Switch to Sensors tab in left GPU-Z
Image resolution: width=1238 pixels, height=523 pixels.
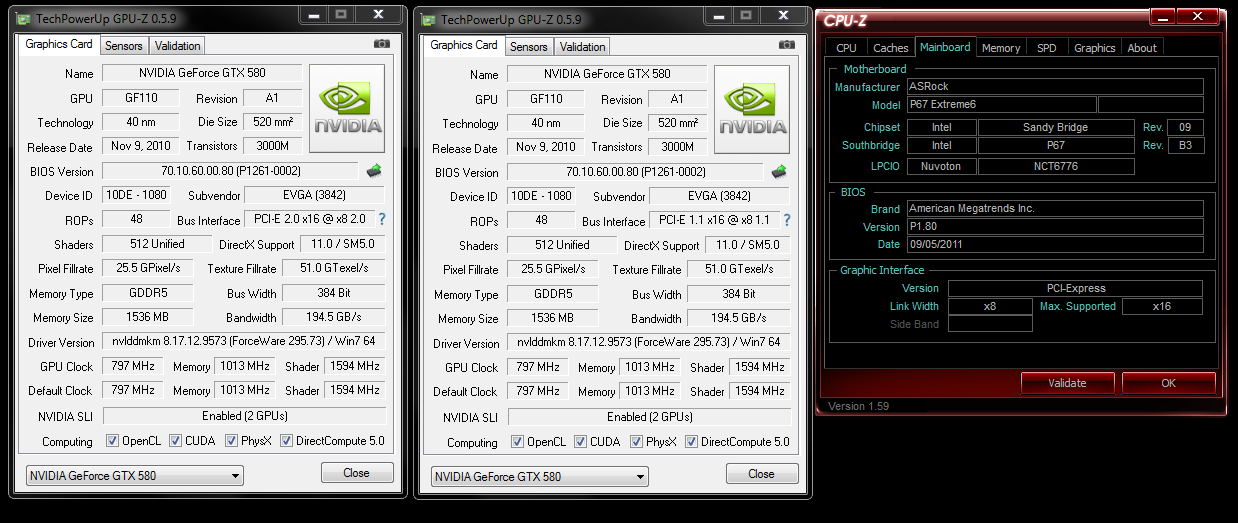tap(124, 46)
